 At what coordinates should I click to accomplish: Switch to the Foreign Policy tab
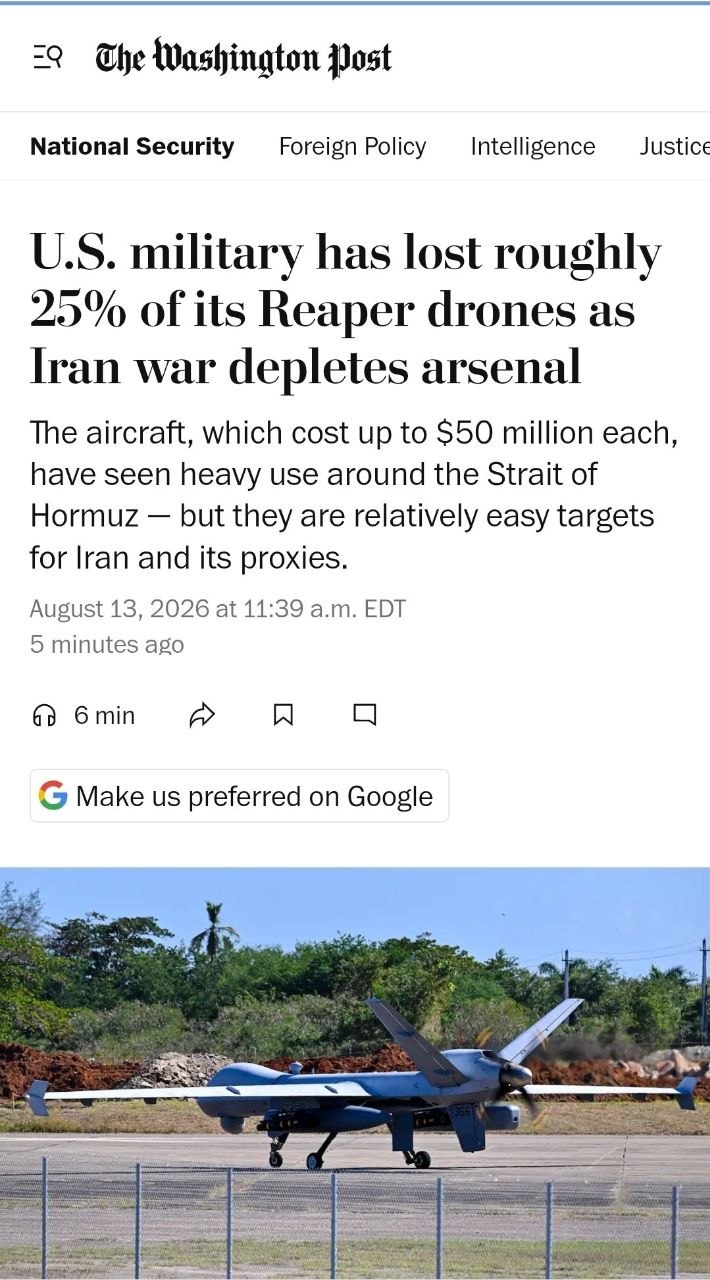352,146
